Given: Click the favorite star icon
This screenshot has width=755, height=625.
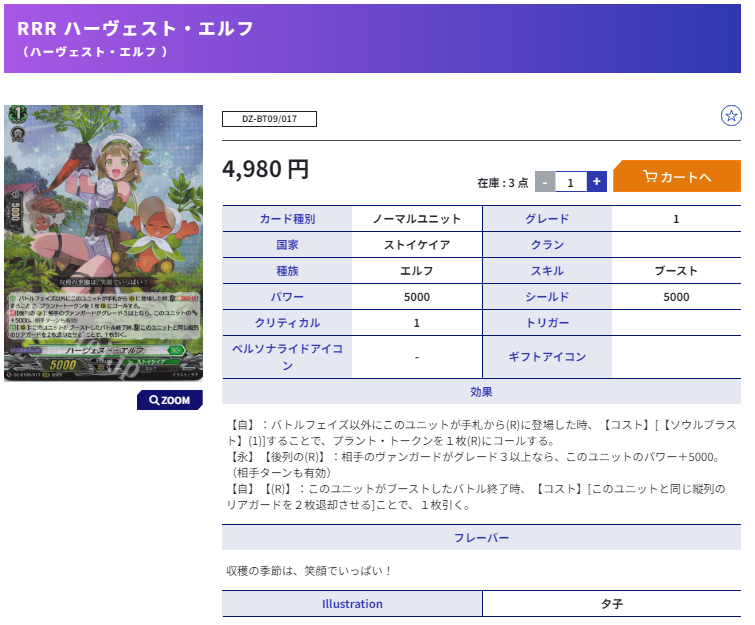Looking at the screenshot, I should tap(731, 116).
